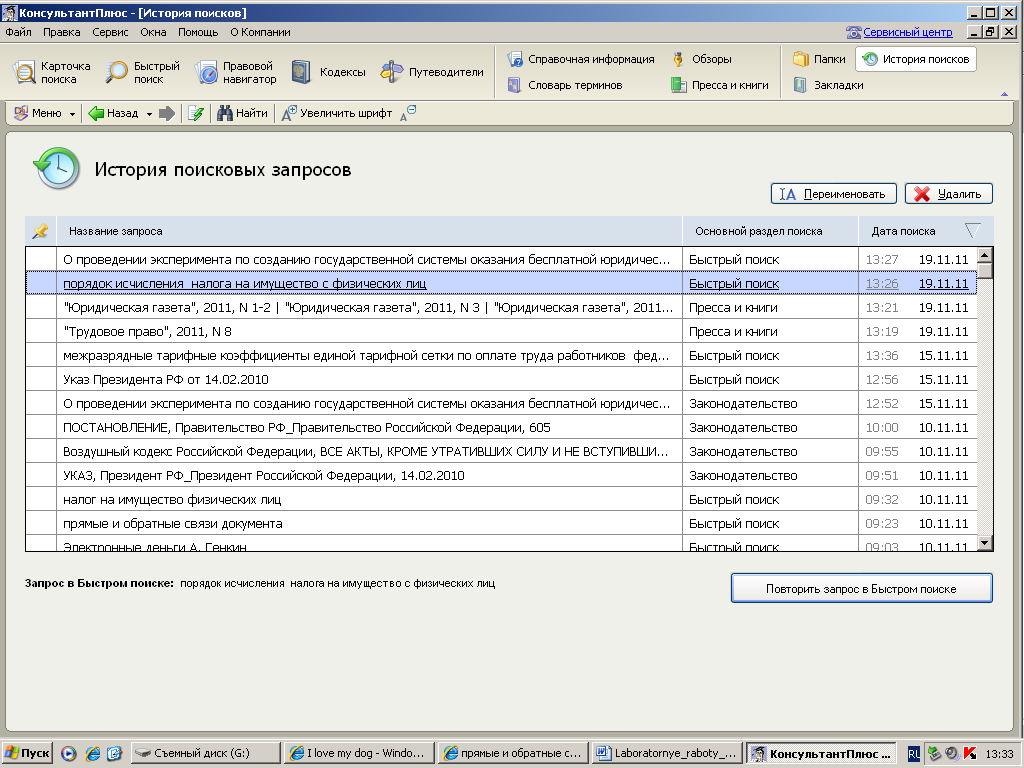Open Кодексы section

[328, 72]
